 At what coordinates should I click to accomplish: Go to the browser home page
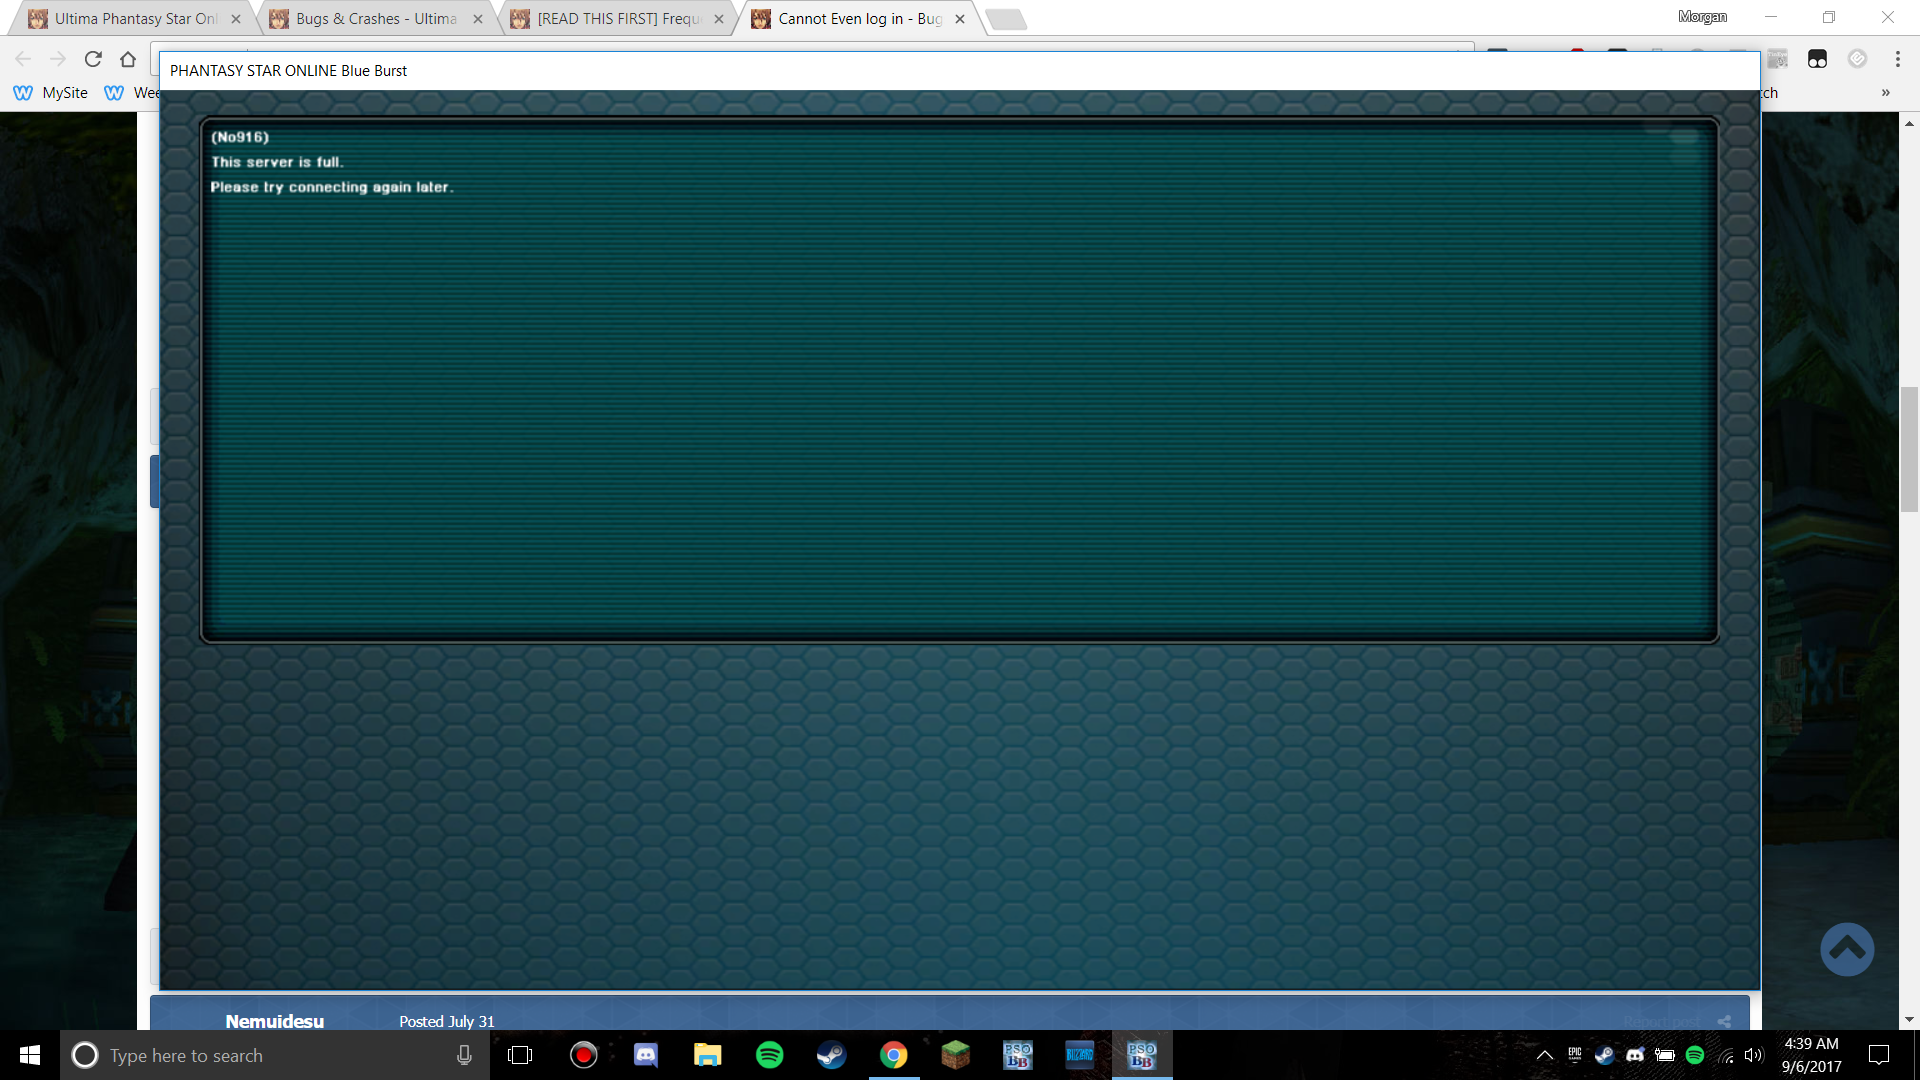(128, 59)
